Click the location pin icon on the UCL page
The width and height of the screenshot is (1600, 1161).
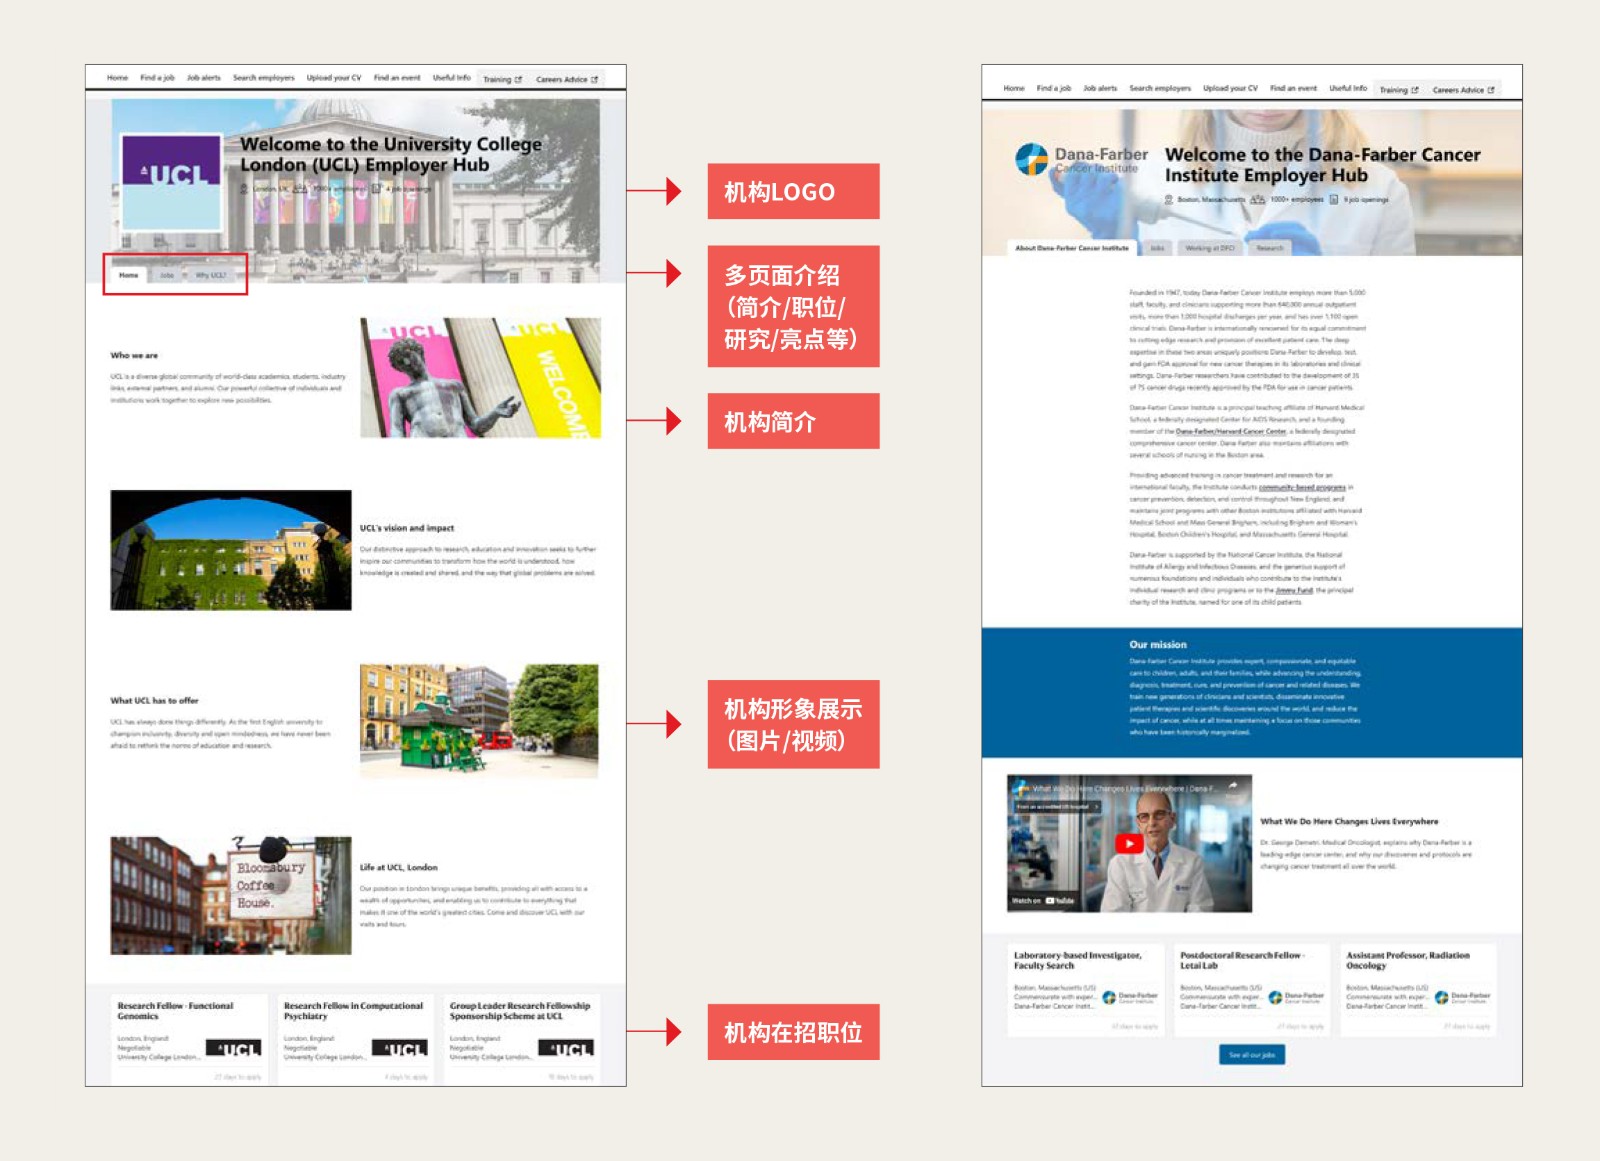[x=243, y=188]
